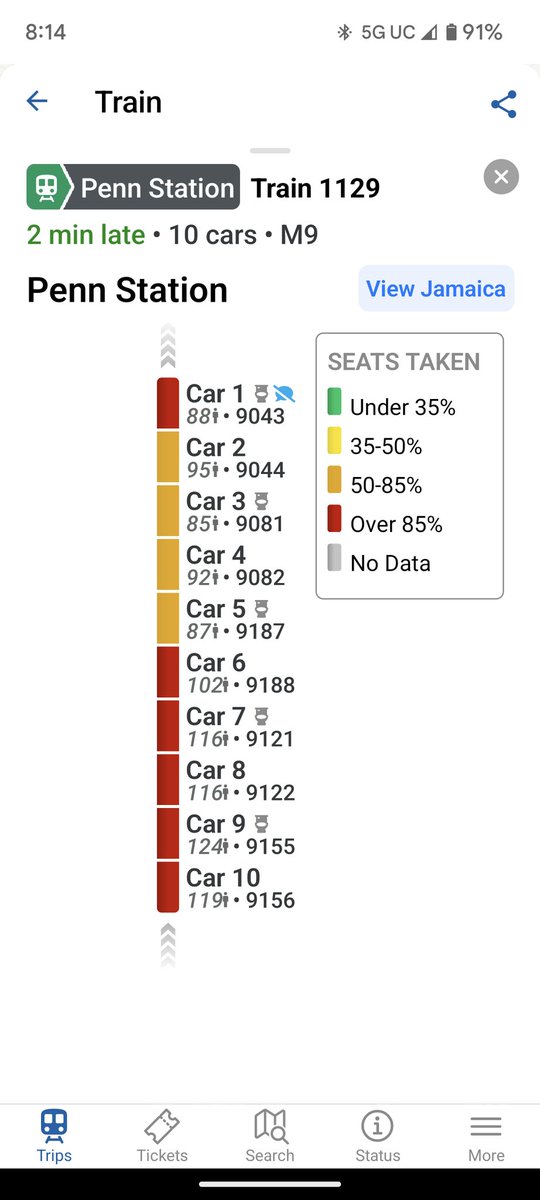The image size is (540, 1200).
Task: Open the Status info tab
Action: (377, 1136)
